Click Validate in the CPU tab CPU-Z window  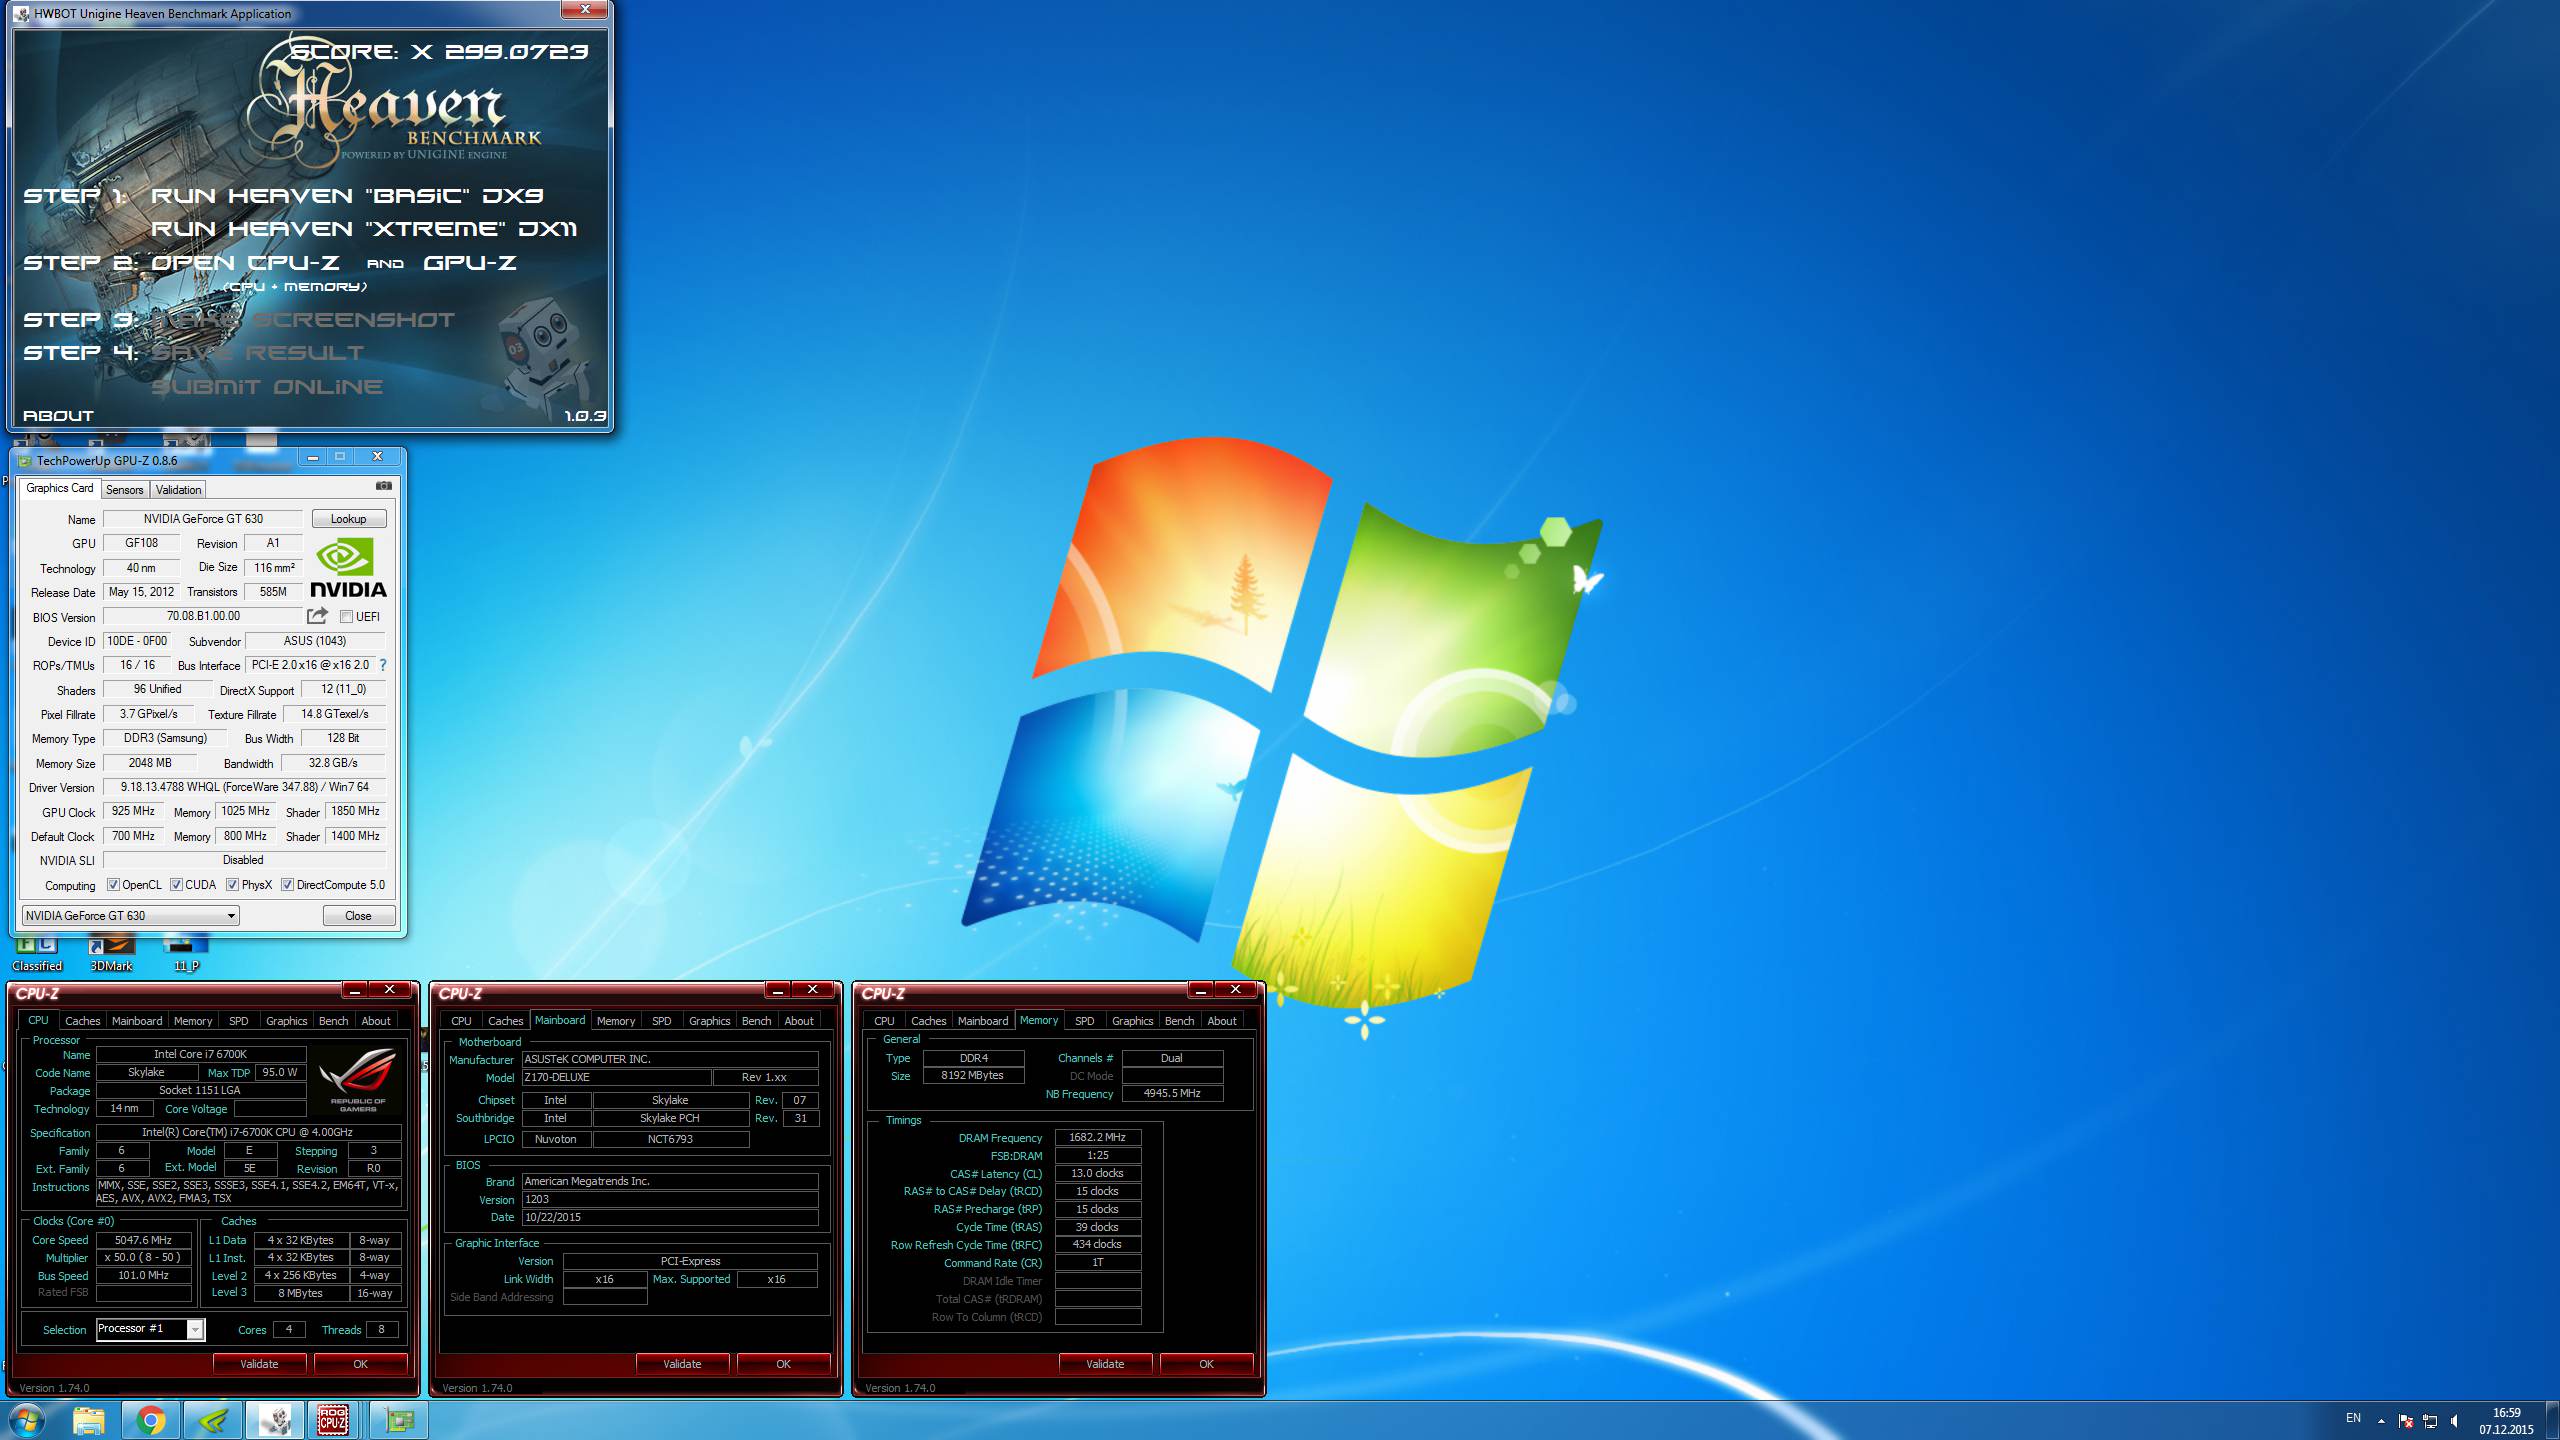[259, 1364]
